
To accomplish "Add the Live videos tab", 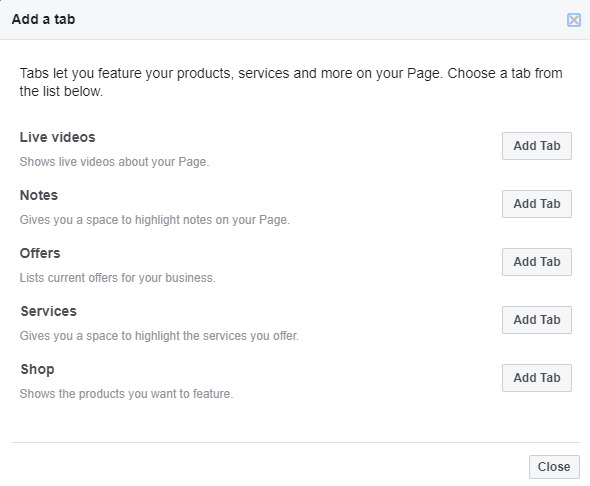I will tap(537, 146).
